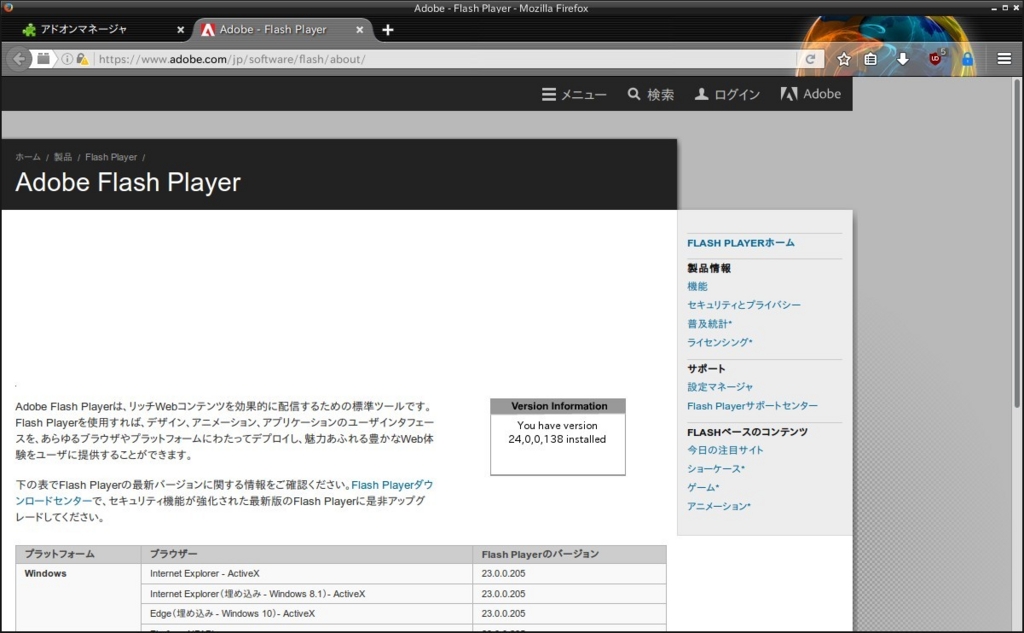Open the ショーケース sidebar link
The image size is (1024, 633).
click(715, 468)
